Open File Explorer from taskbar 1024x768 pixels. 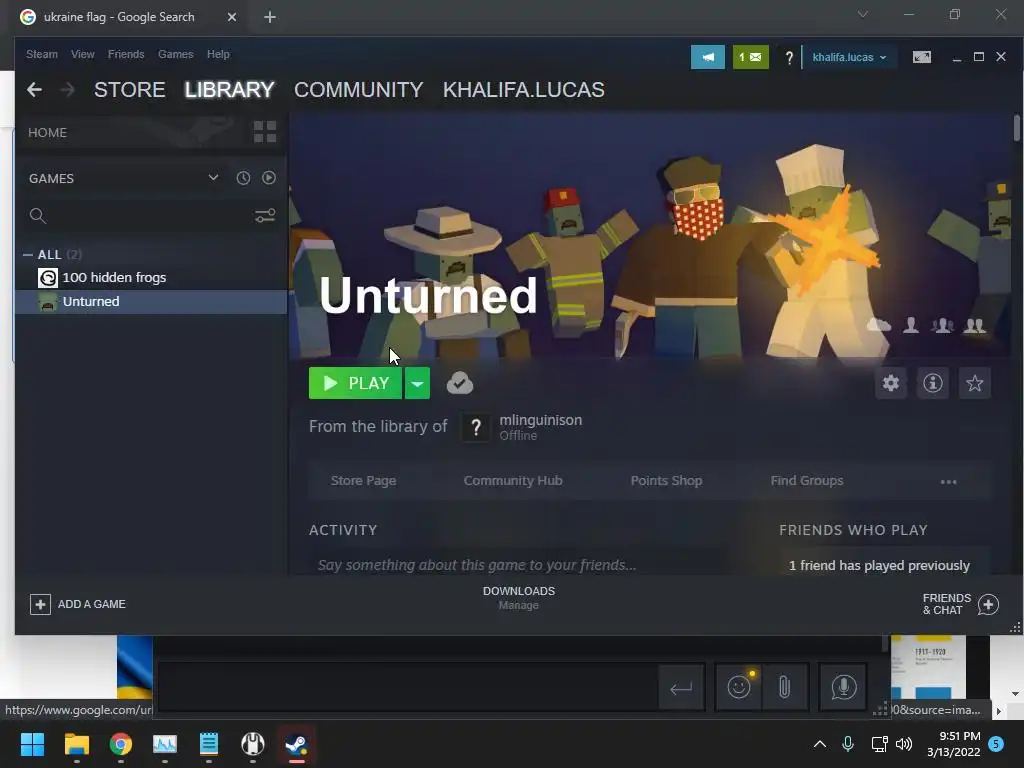76,744
